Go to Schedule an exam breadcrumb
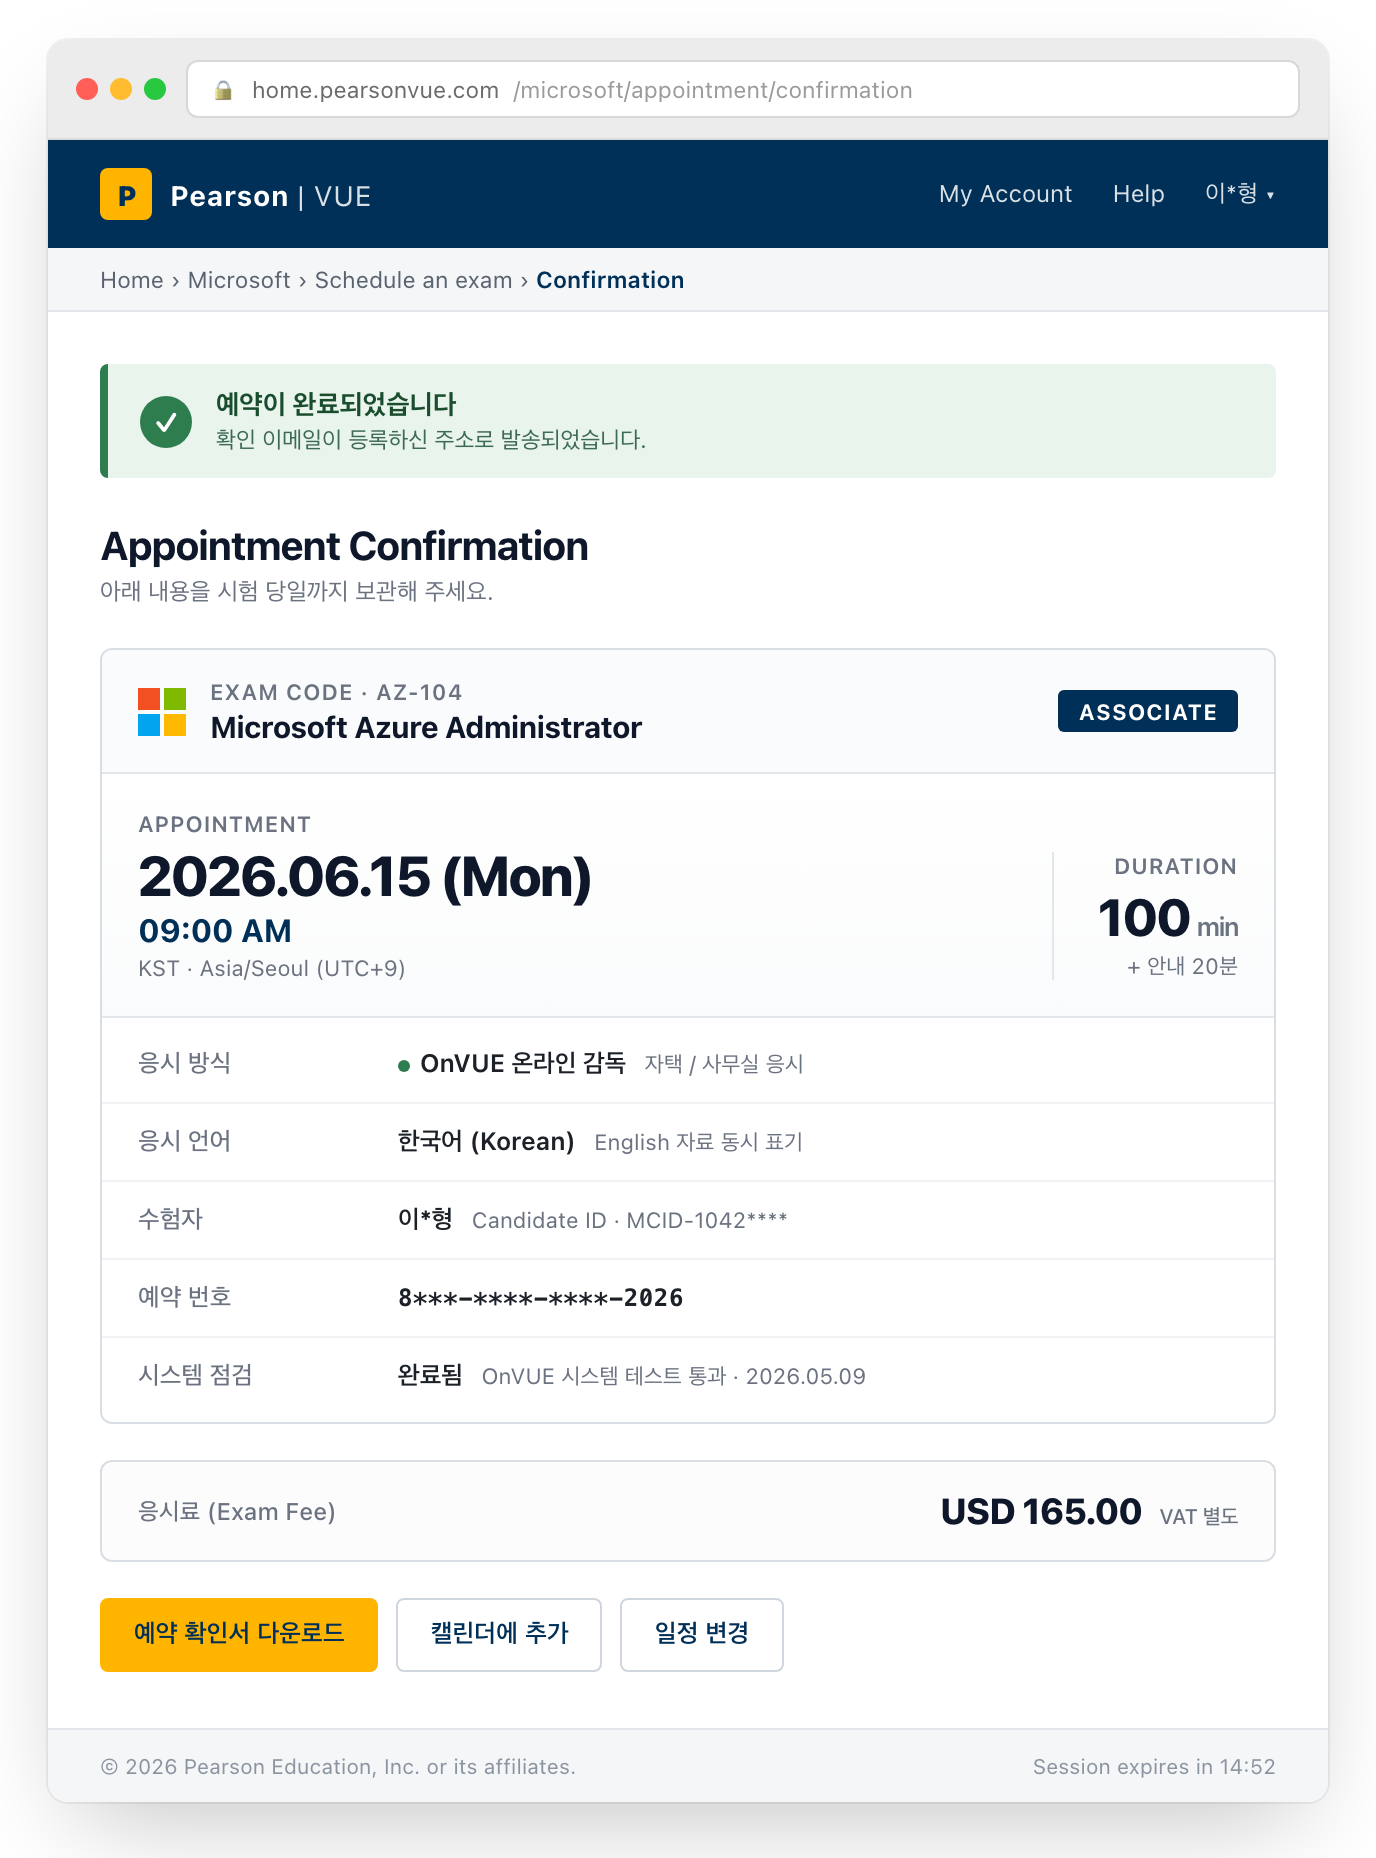1376x1858 pixels. [x=413, y=280]
